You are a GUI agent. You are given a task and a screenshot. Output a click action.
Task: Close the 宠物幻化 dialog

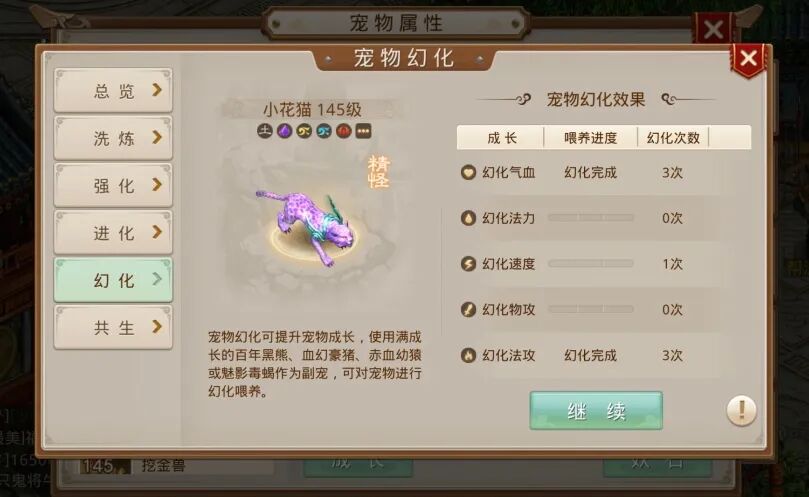coord(748,59)
